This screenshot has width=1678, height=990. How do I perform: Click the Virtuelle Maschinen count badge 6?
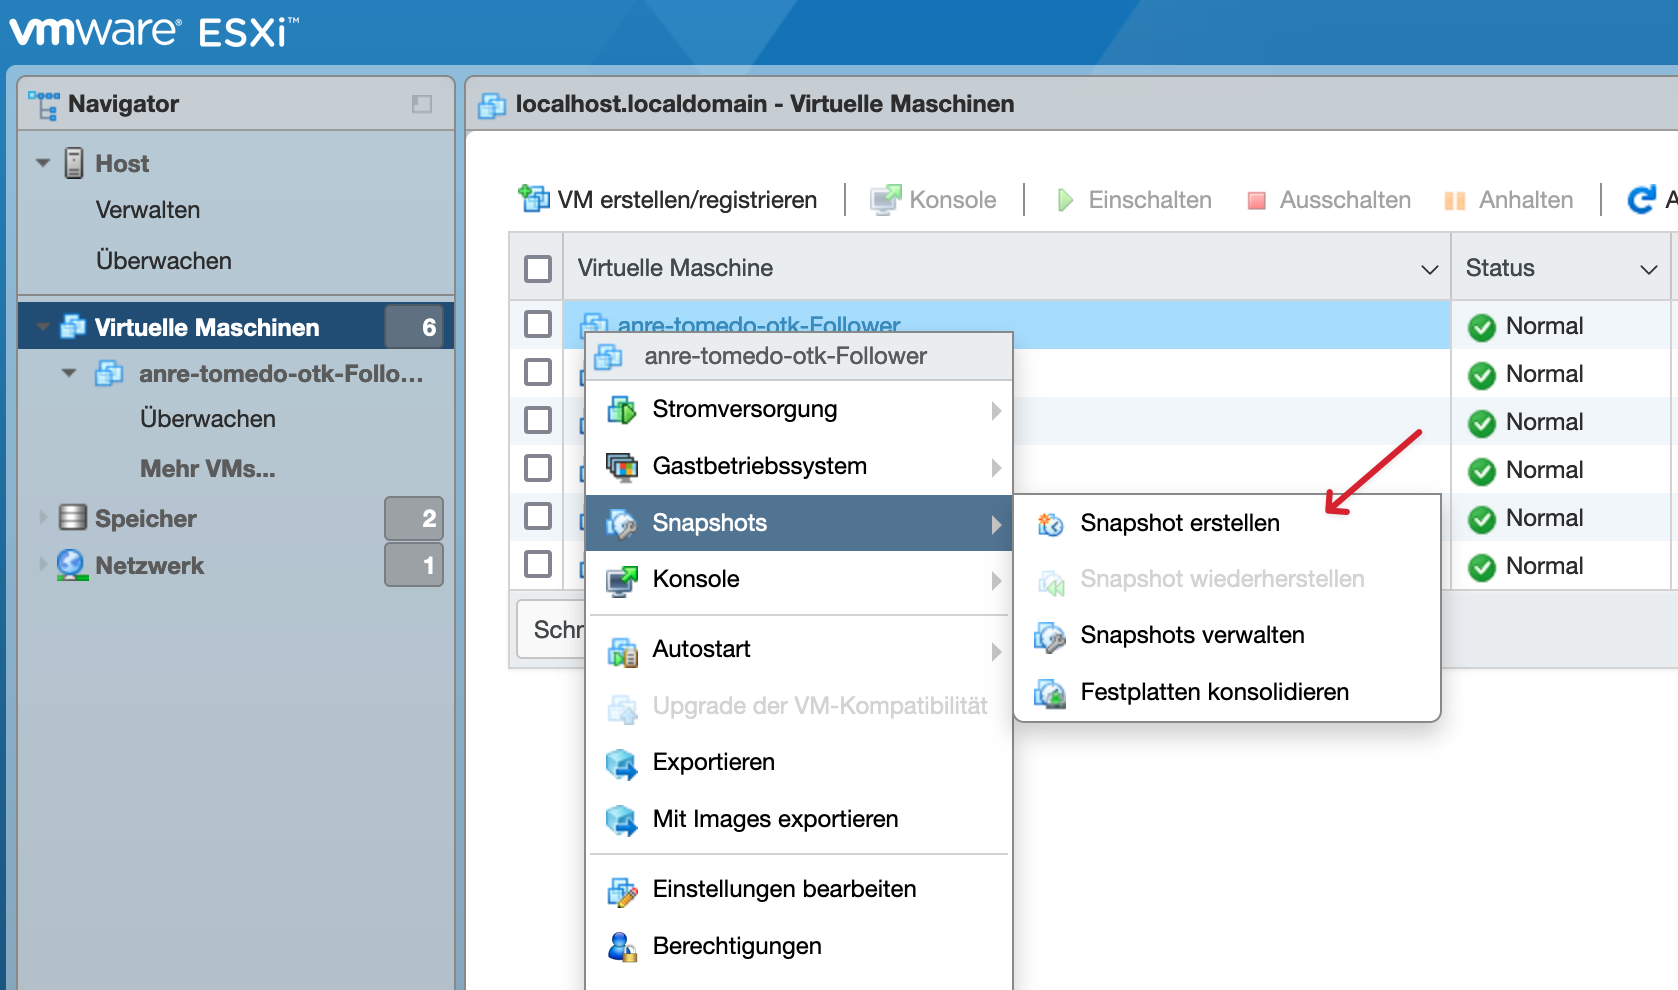coord(414,327)
